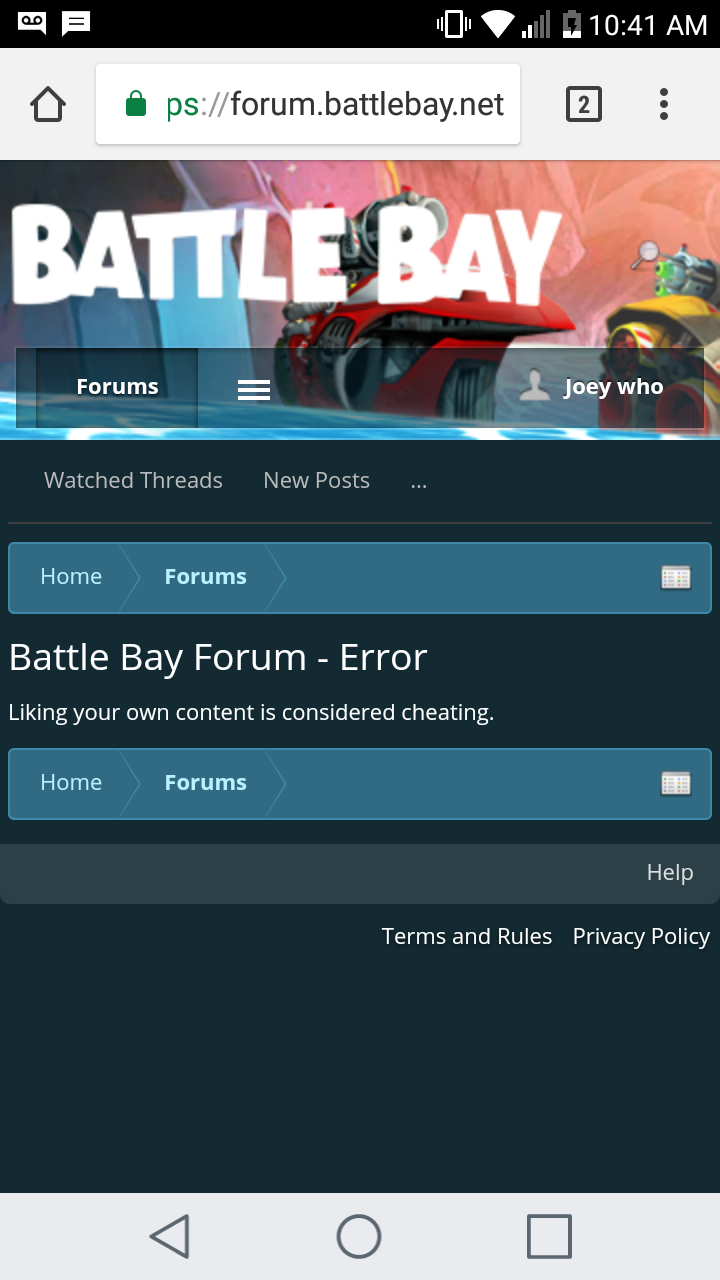720x1280 pixels.
Task: Select the 'Liking your own content' error message
Action: click(251, 712)
